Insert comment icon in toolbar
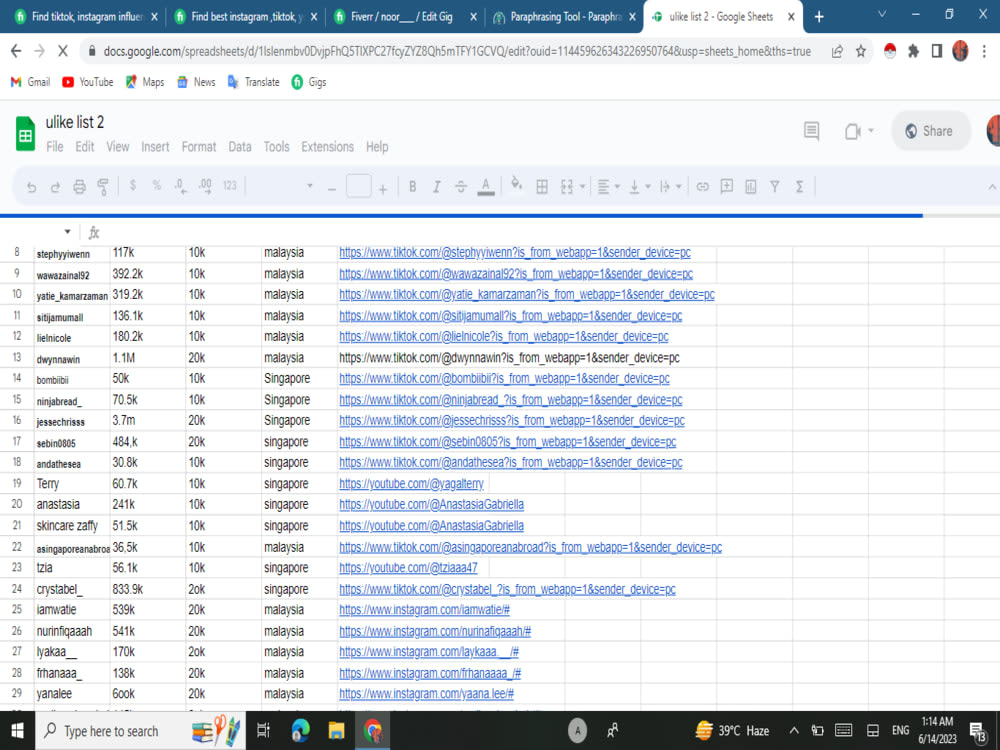Viewport: 1000px width, 750px height. pos(726,186)
